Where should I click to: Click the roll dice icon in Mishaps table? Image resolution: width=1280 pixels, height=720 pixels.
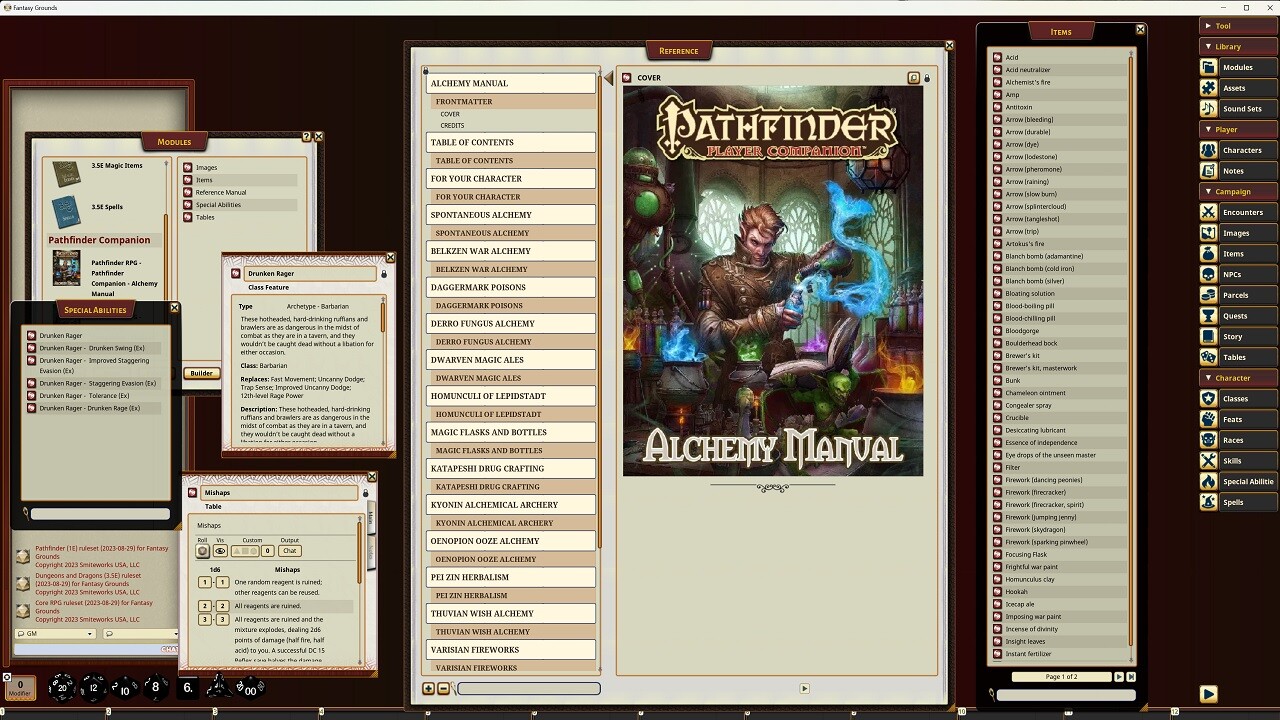pos(203,551)
